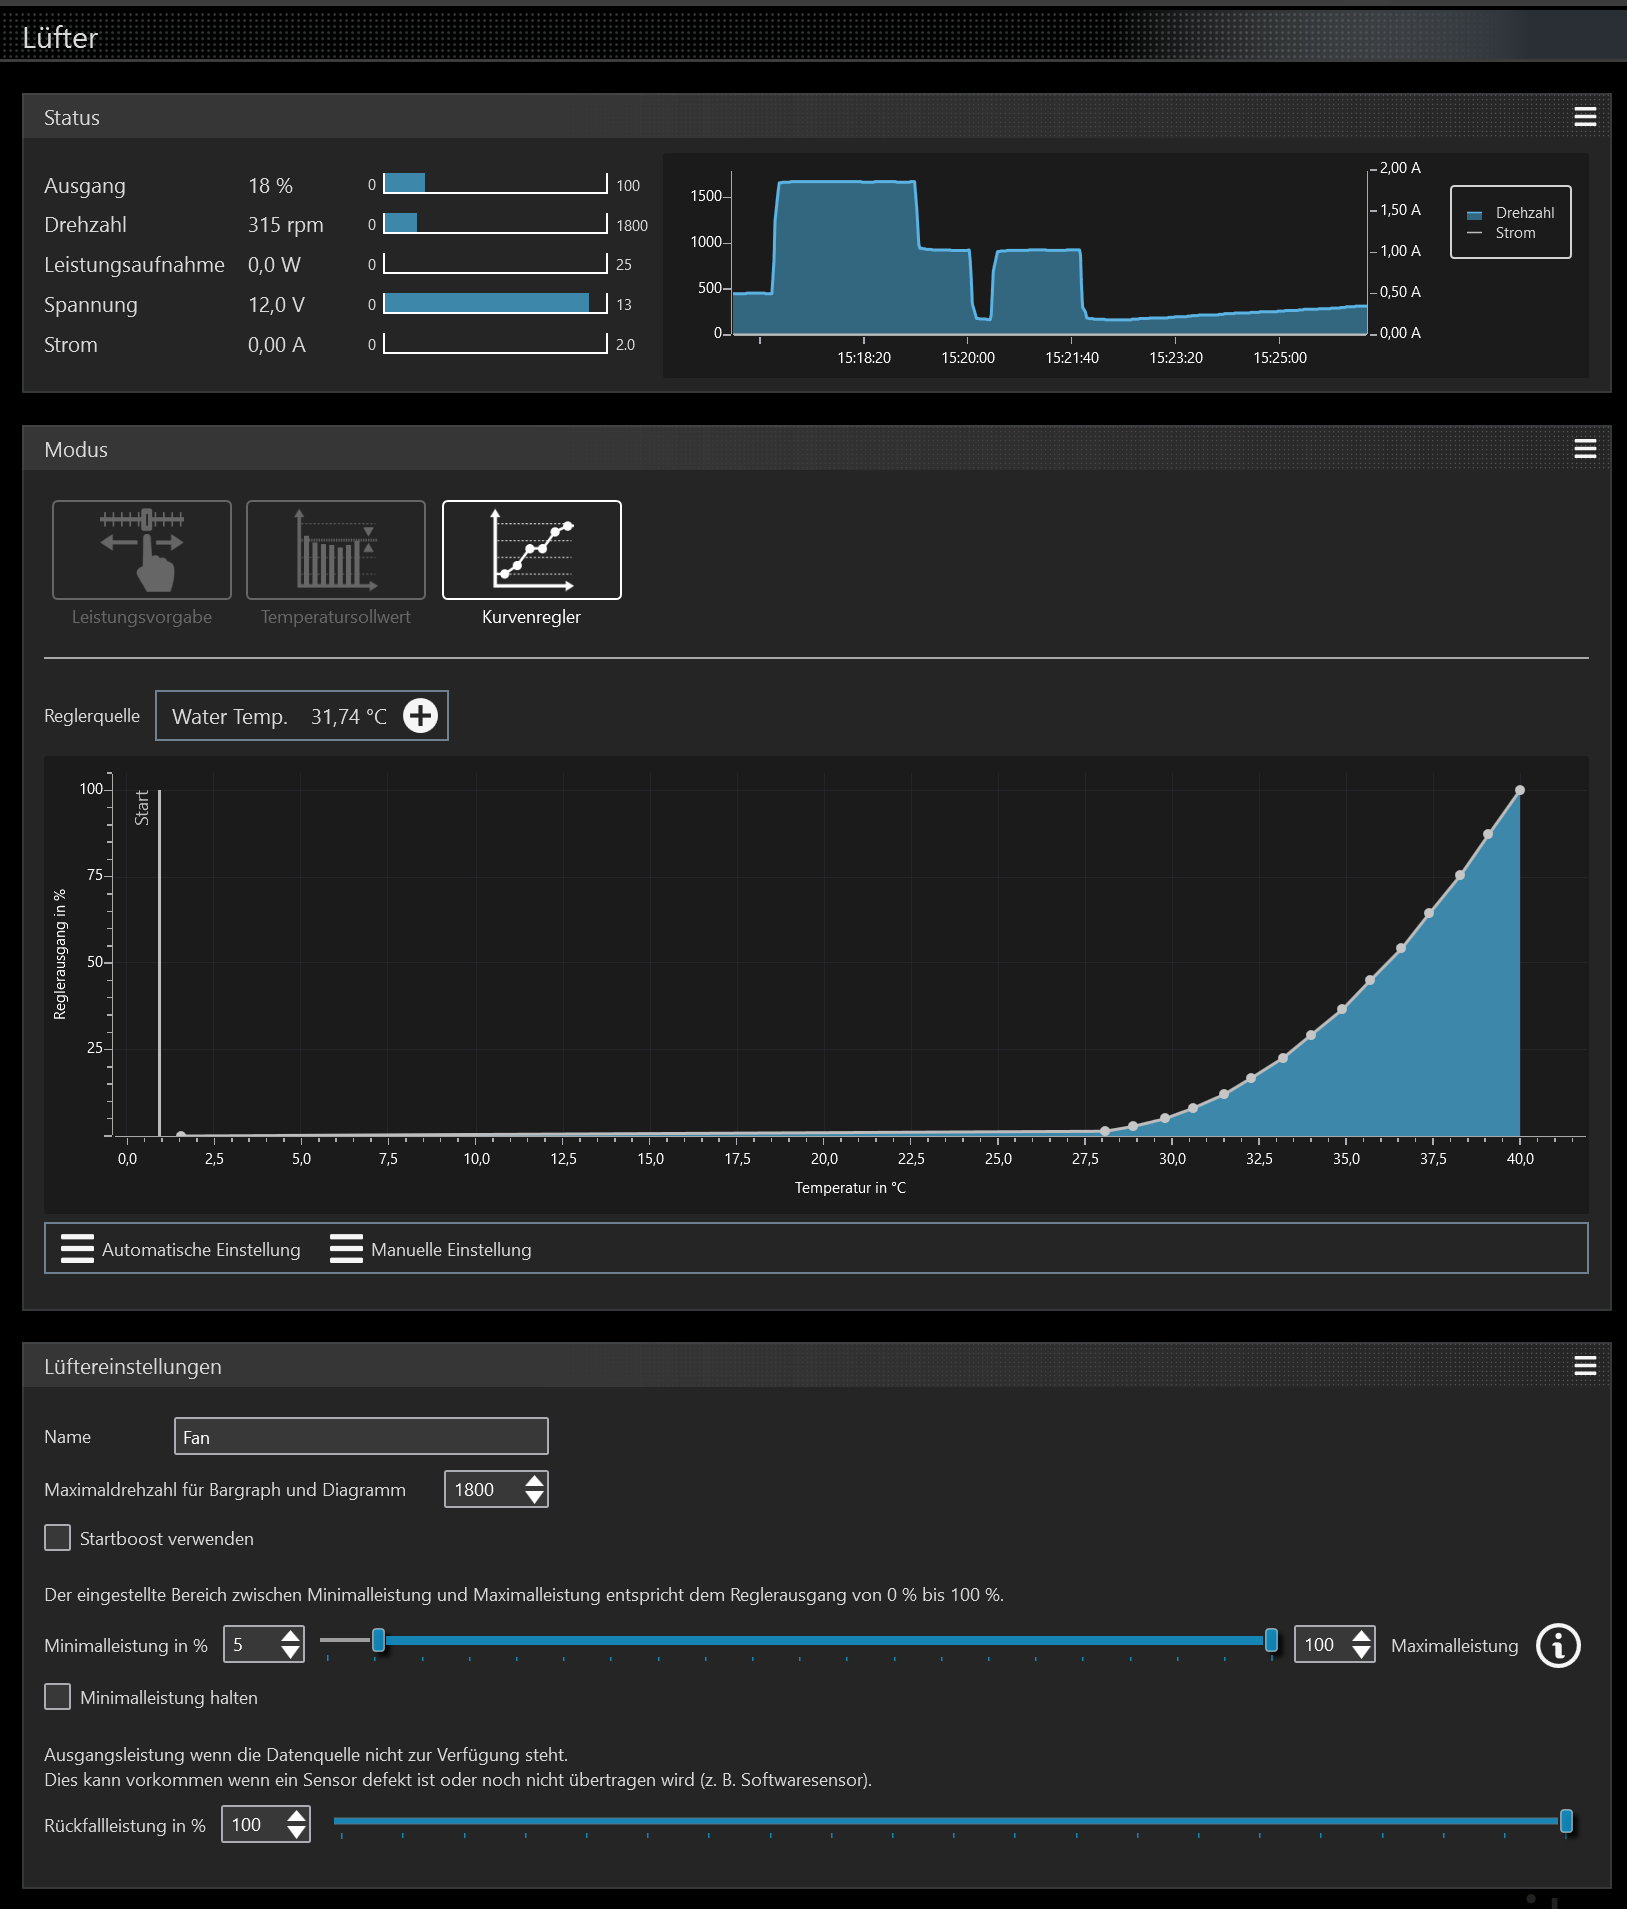The height and width of the screenshot is (1909, 1627).
Task: Click the plus icon next to Water Temp.
Action: click(x=420, y=716)
